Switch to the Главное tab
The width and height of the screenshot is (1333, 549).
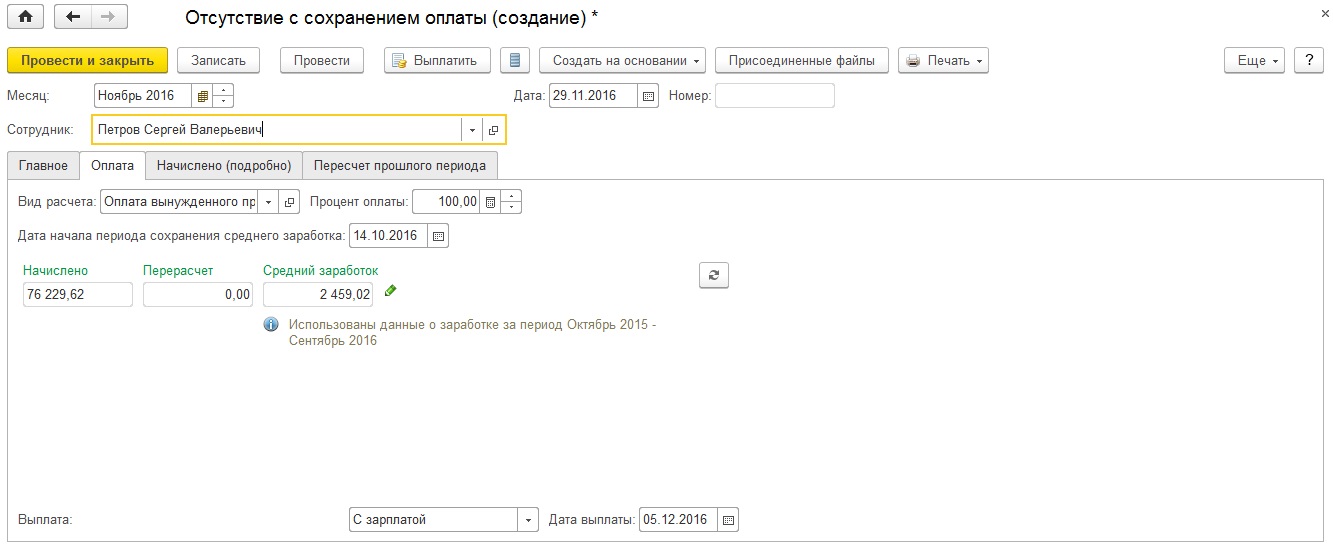(43, 166)
